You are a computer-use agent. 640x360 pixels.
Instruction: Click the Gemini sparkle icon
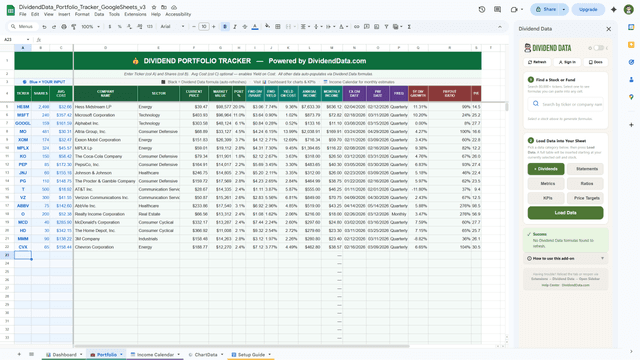613,9
